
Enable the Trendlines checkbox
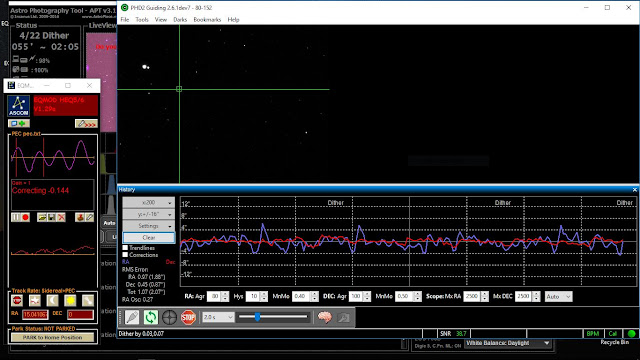(125, 248)
